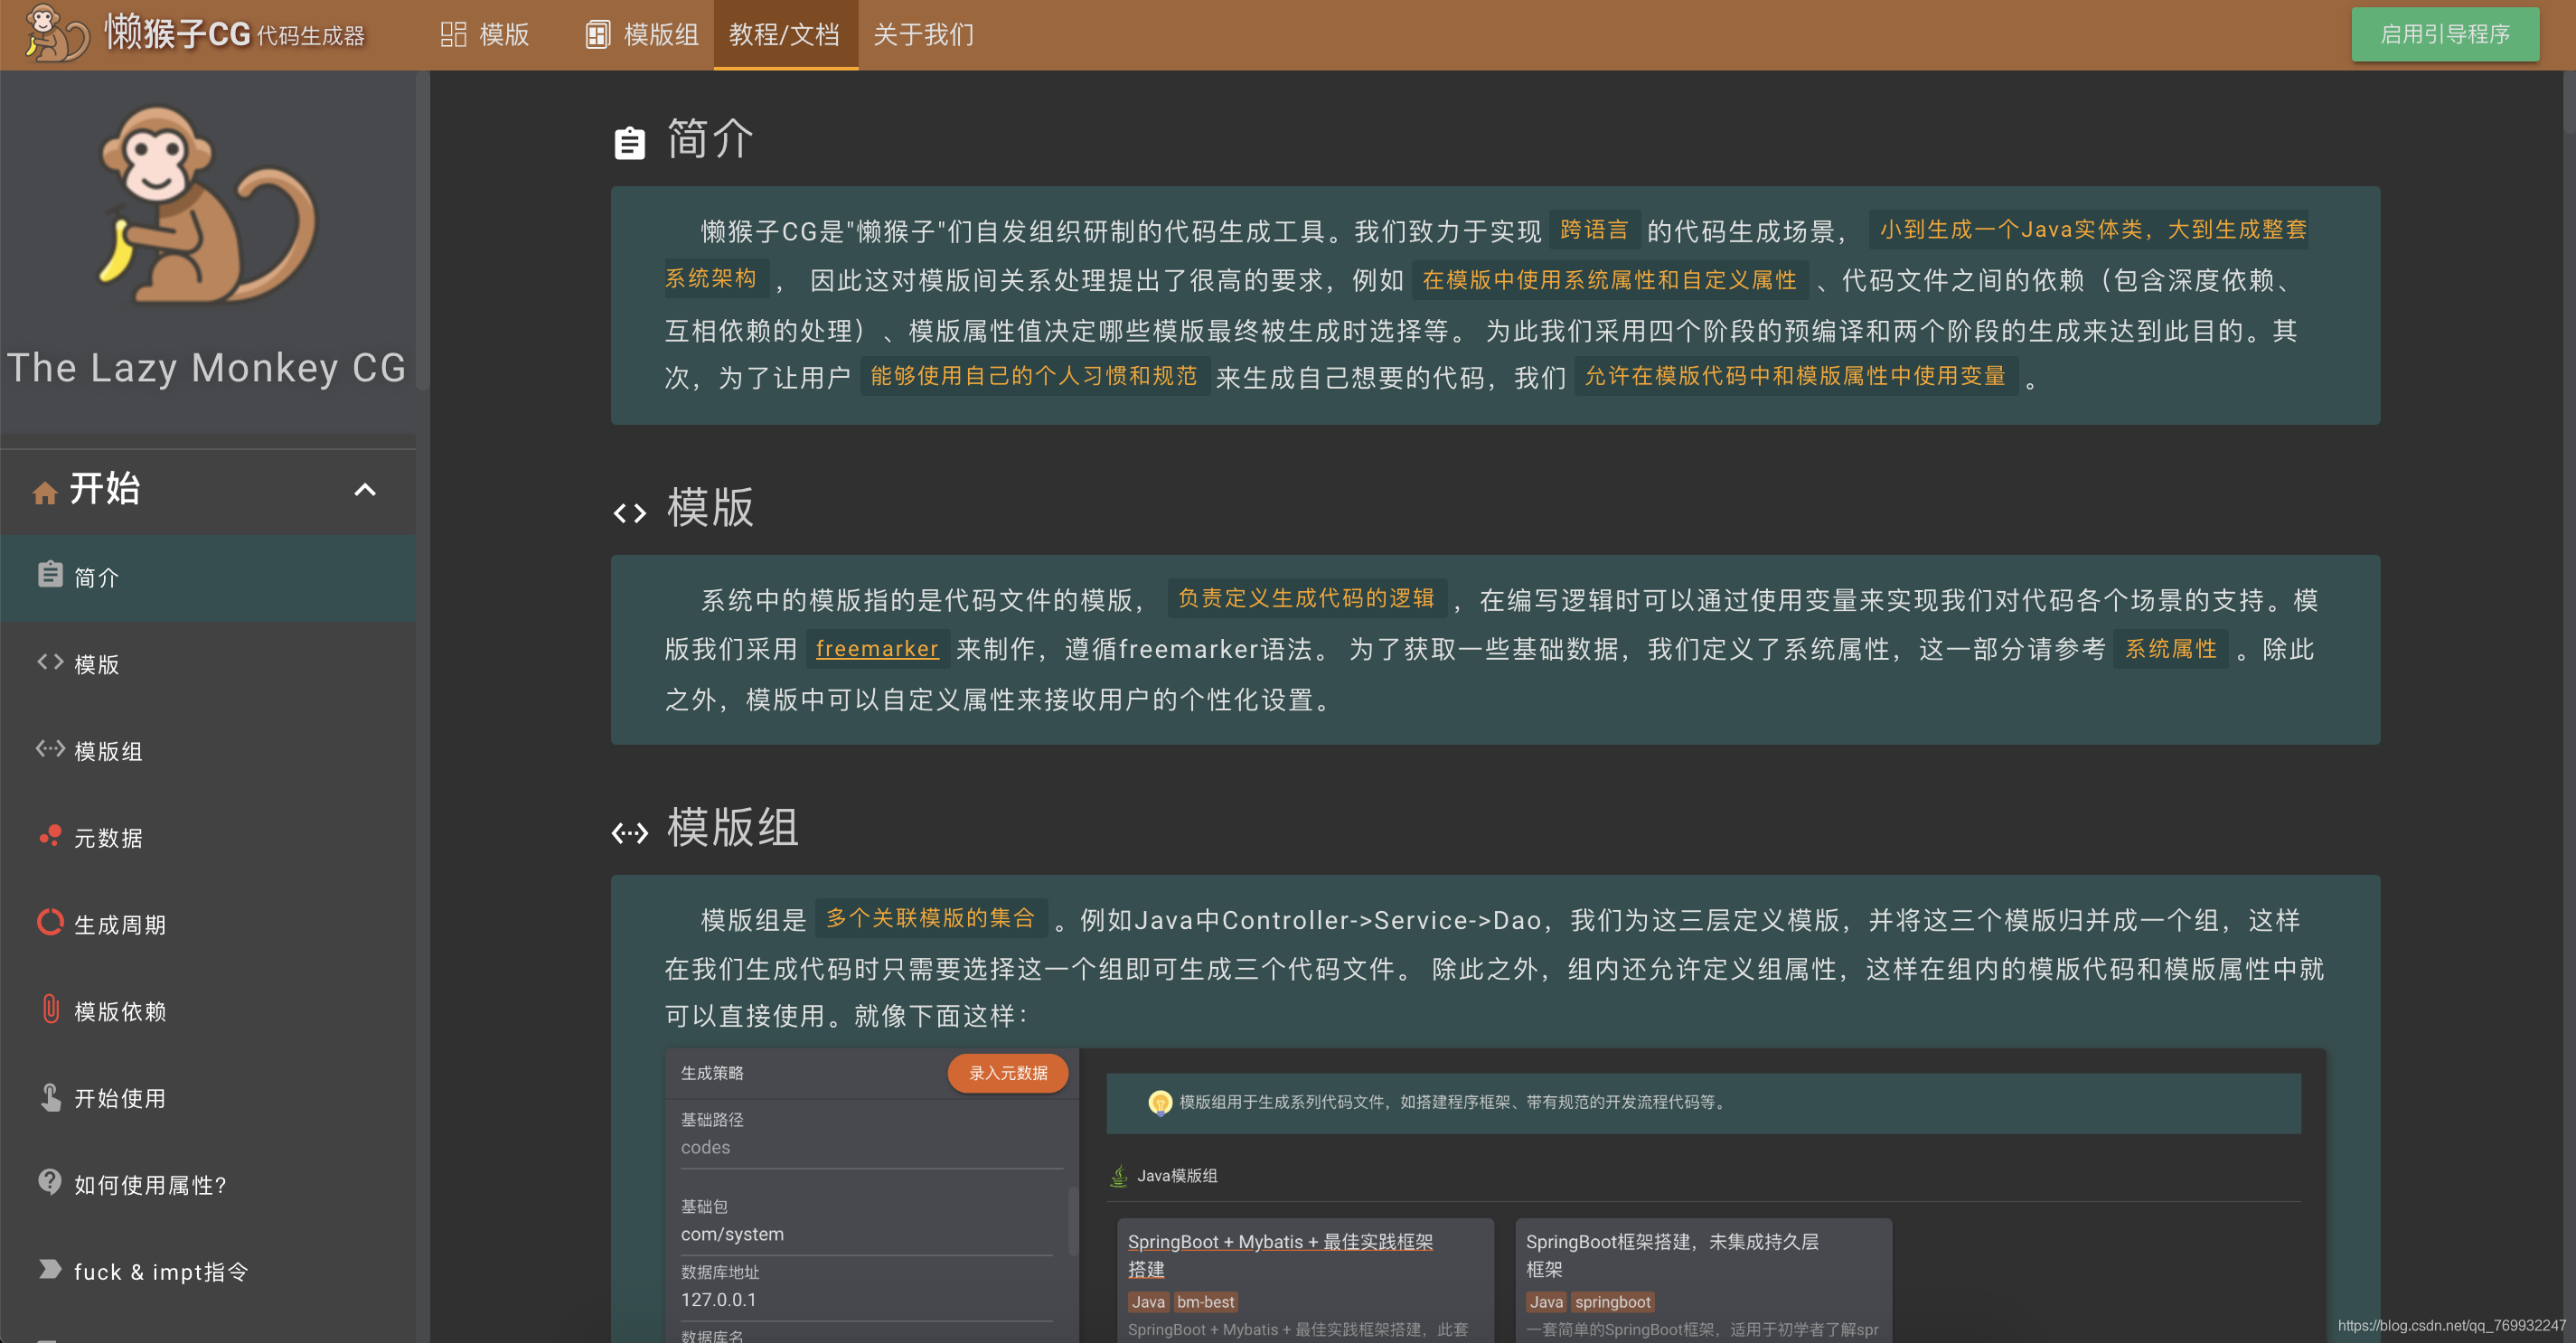
Task: Click the code brackets icon beside 模版 in sidebar
Action: pyautogui.click(x=50, y=663)
